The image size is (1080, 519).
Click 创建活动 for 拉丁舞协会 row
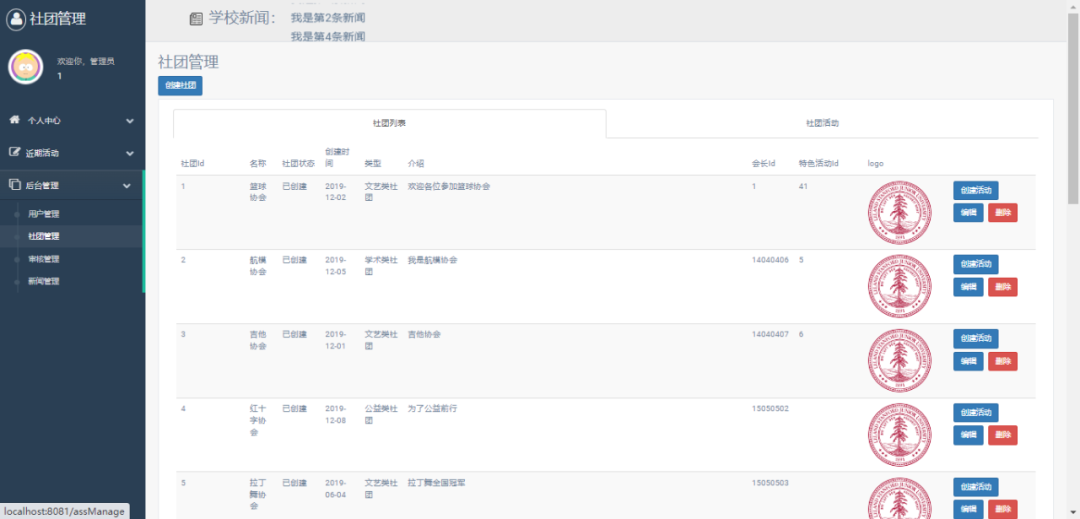pos(976,487)
